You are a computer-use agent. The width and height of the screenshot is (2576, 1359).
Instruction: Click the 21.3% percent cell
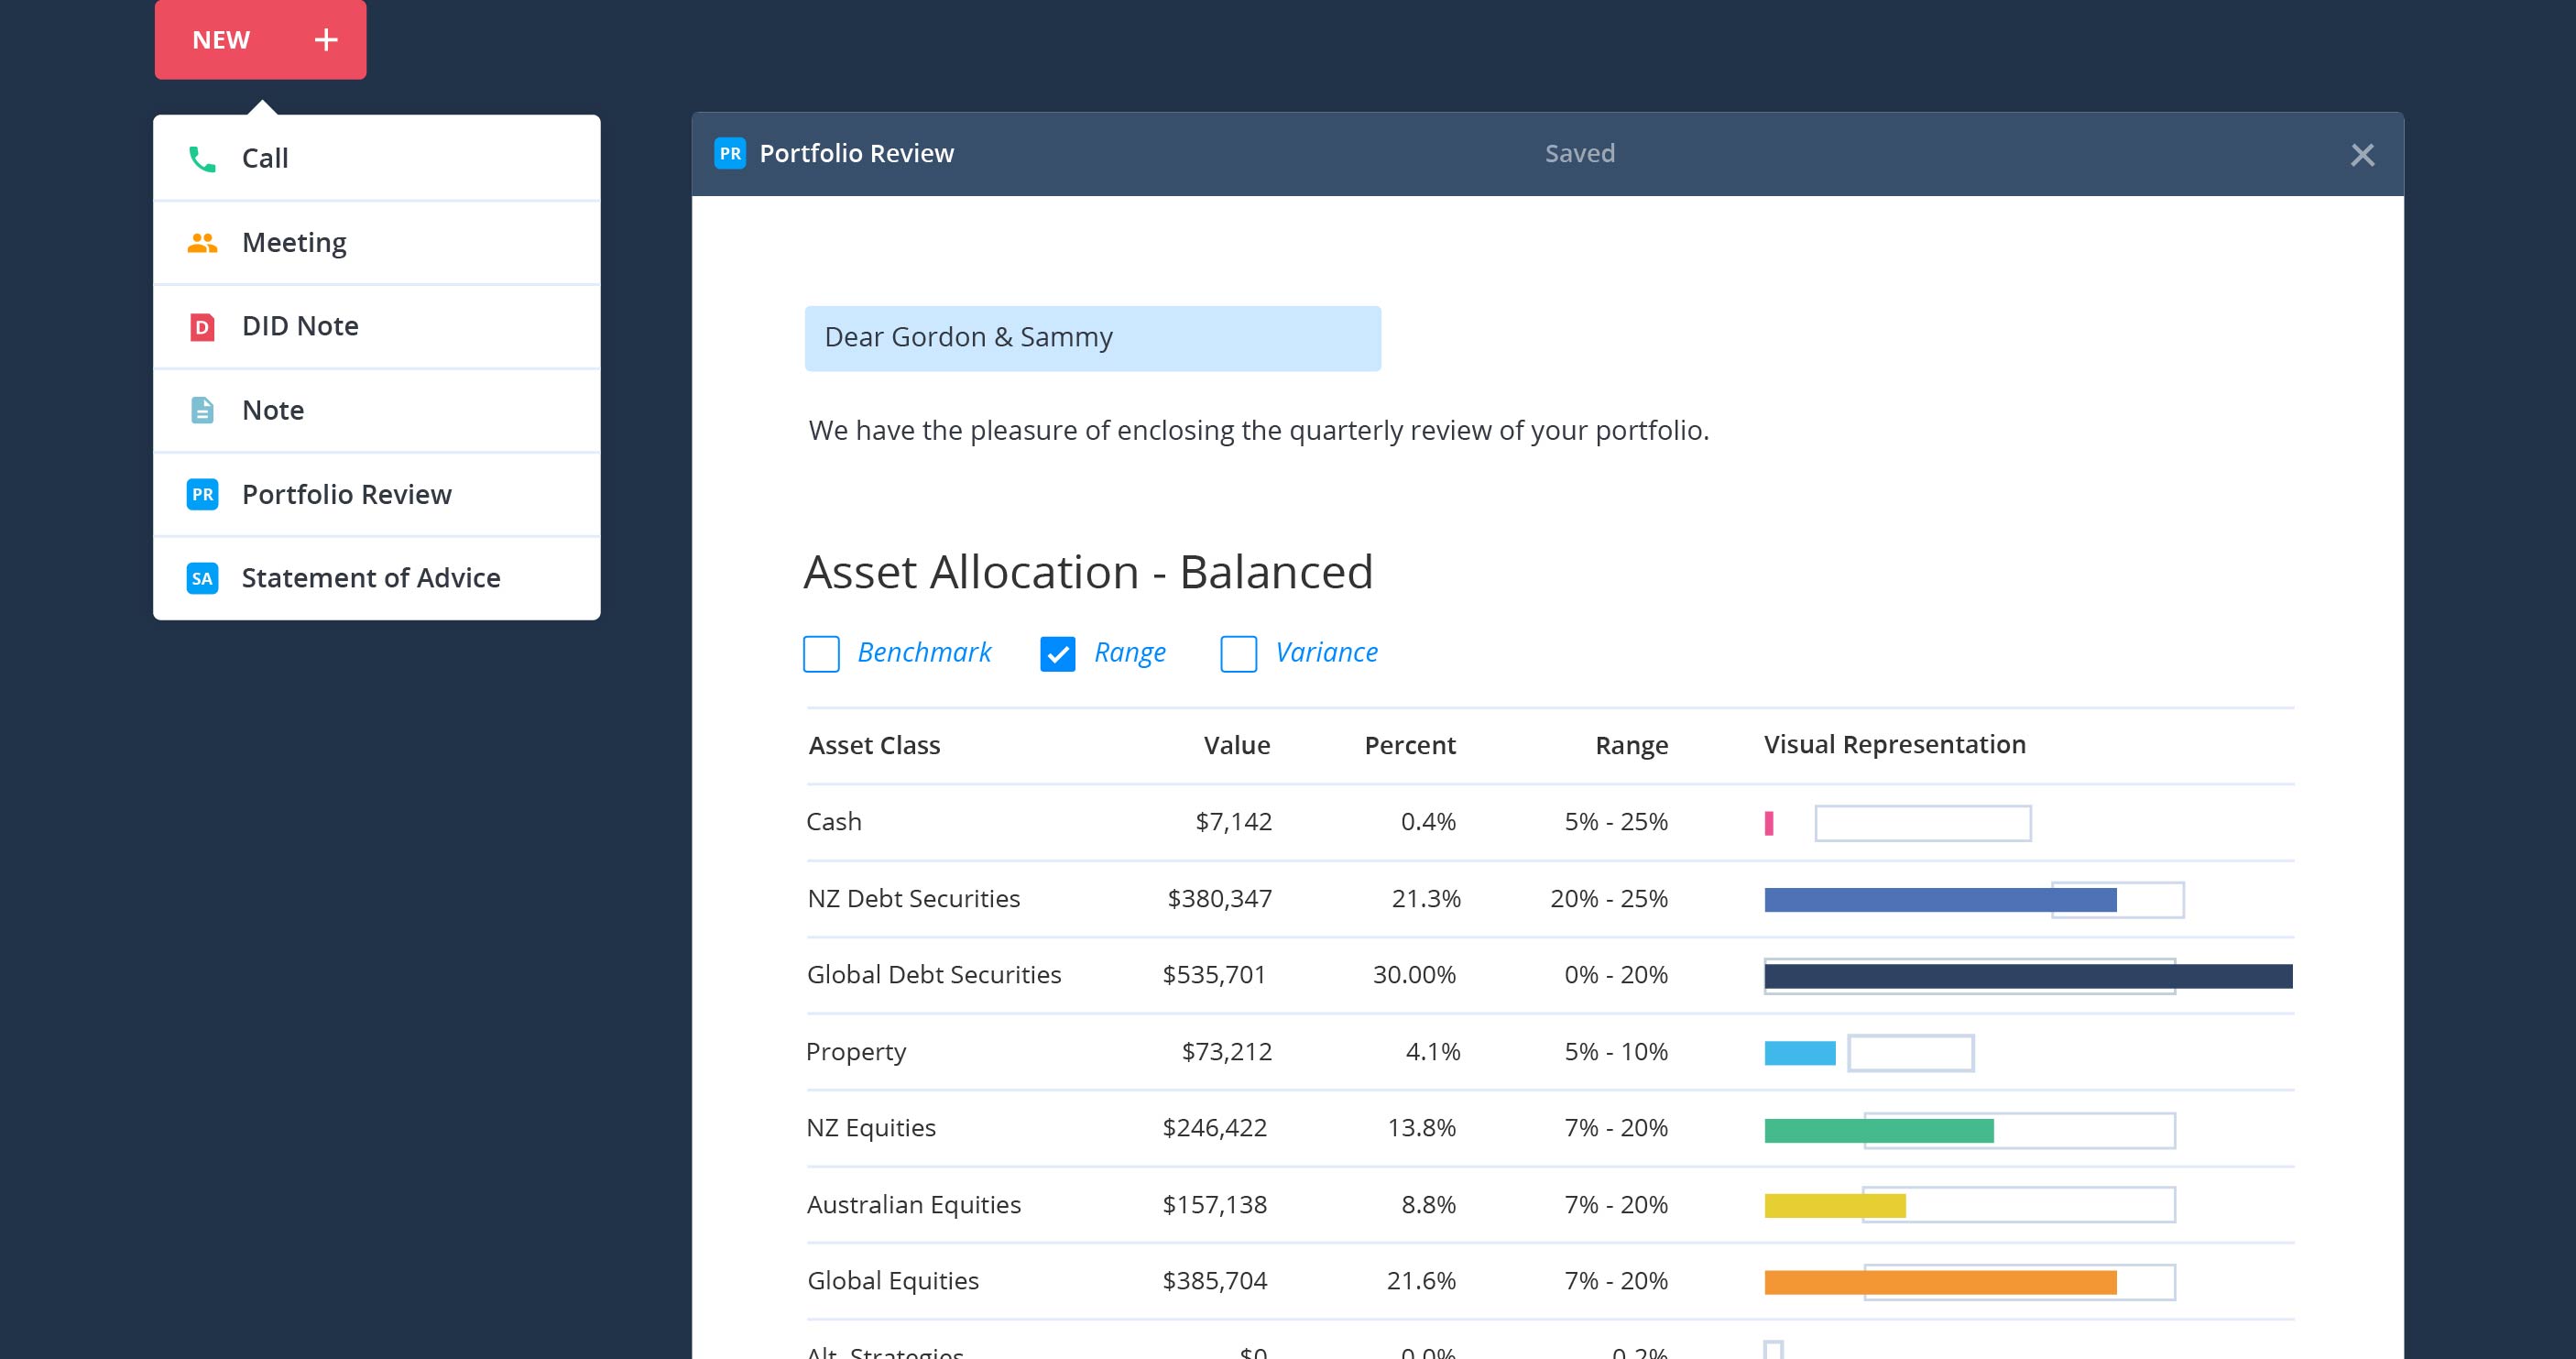point(1426,899)
